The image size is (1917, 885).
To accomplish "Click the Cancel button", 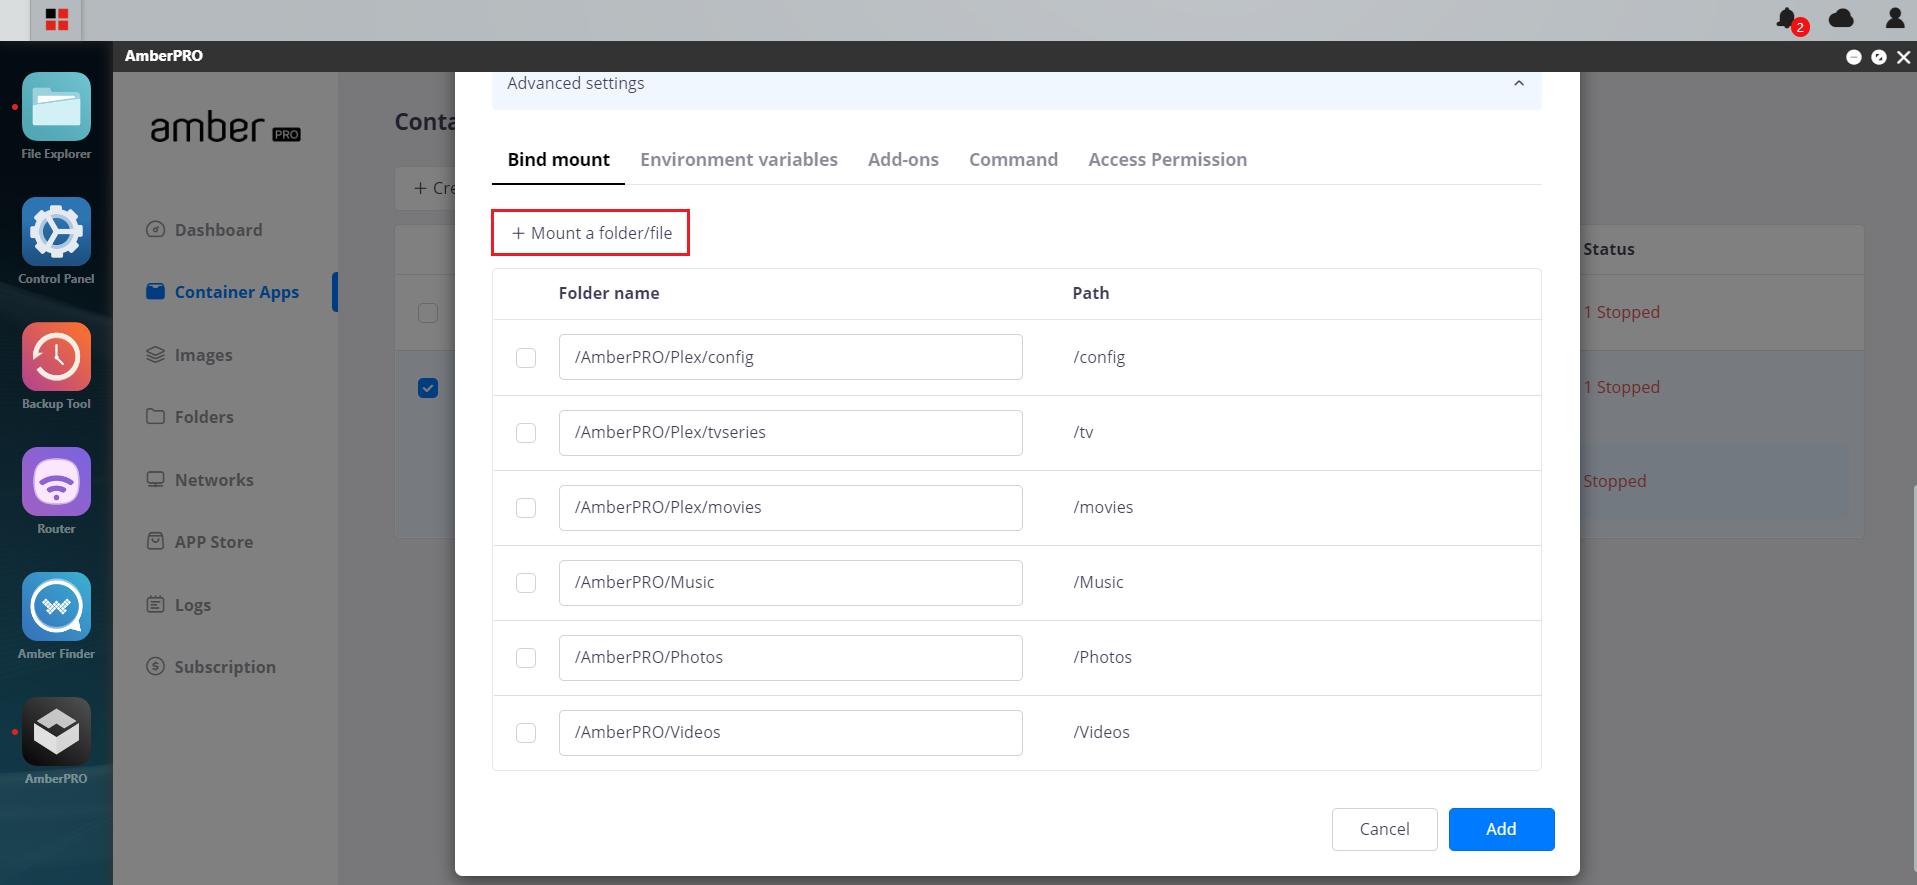I will tap(1384, 829).
